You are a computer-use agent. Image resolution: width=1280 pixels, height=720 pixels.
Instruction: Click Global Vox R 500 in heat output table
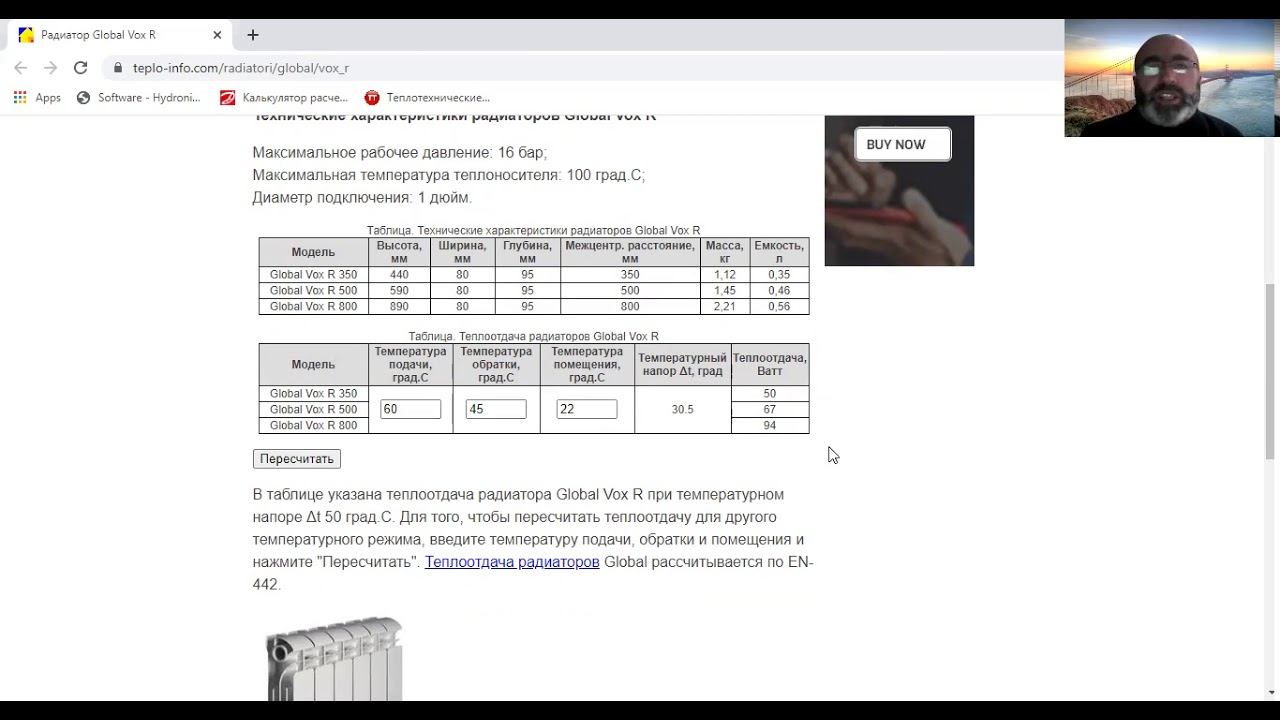pyautogui.click(x=313, y=410)
